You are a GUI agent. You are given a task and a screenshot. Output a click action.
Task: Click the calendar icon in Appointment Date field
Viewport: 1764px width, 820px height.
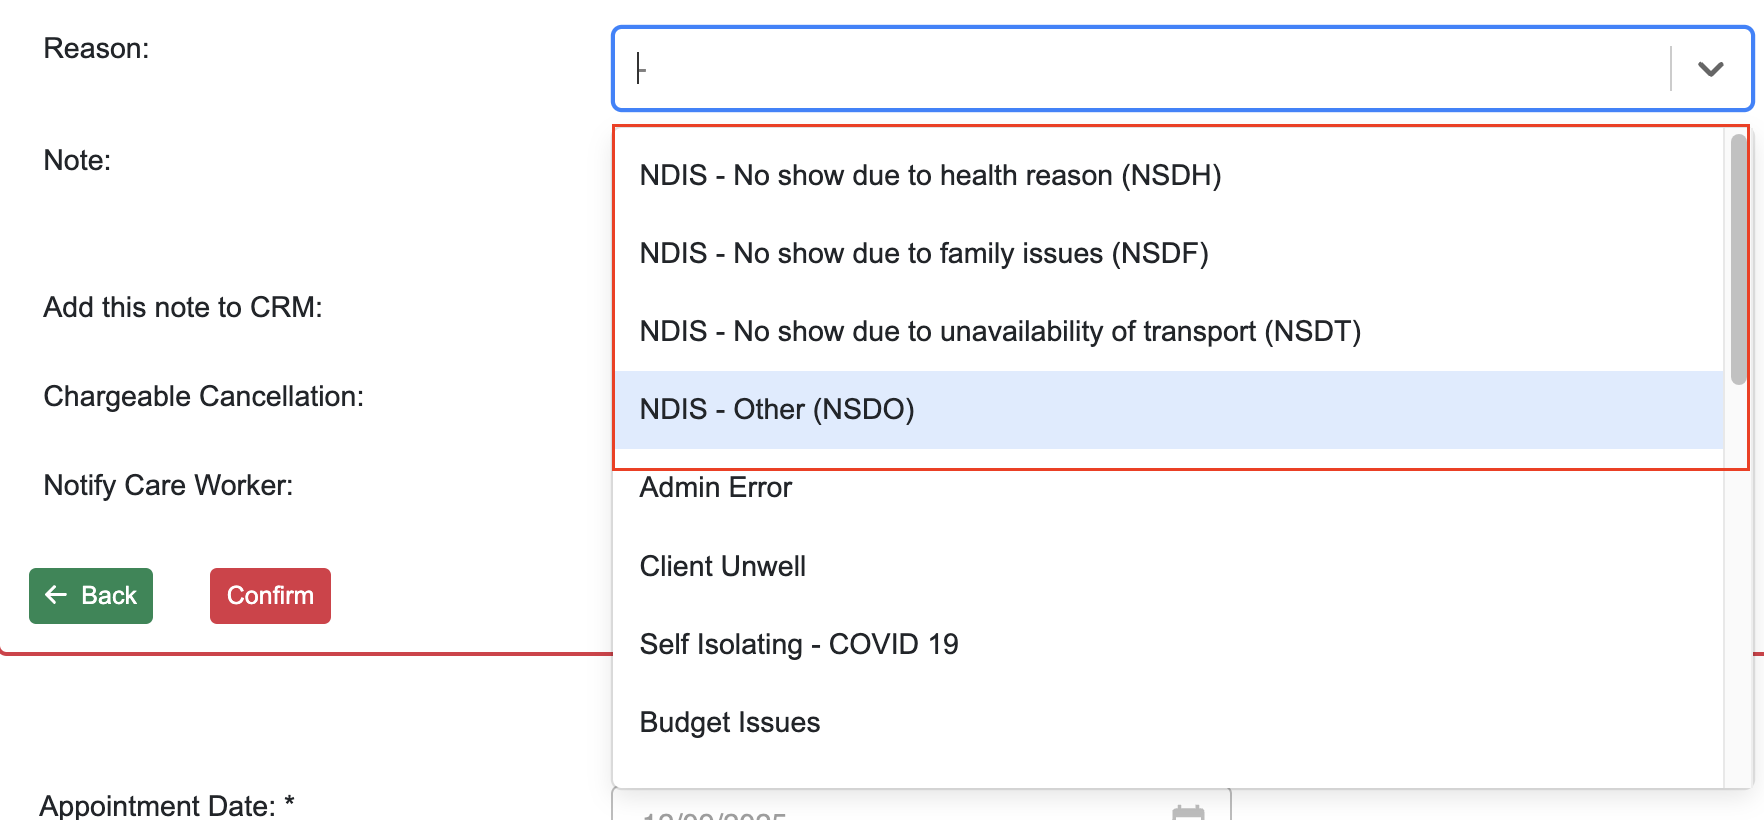click(1187, 811)
